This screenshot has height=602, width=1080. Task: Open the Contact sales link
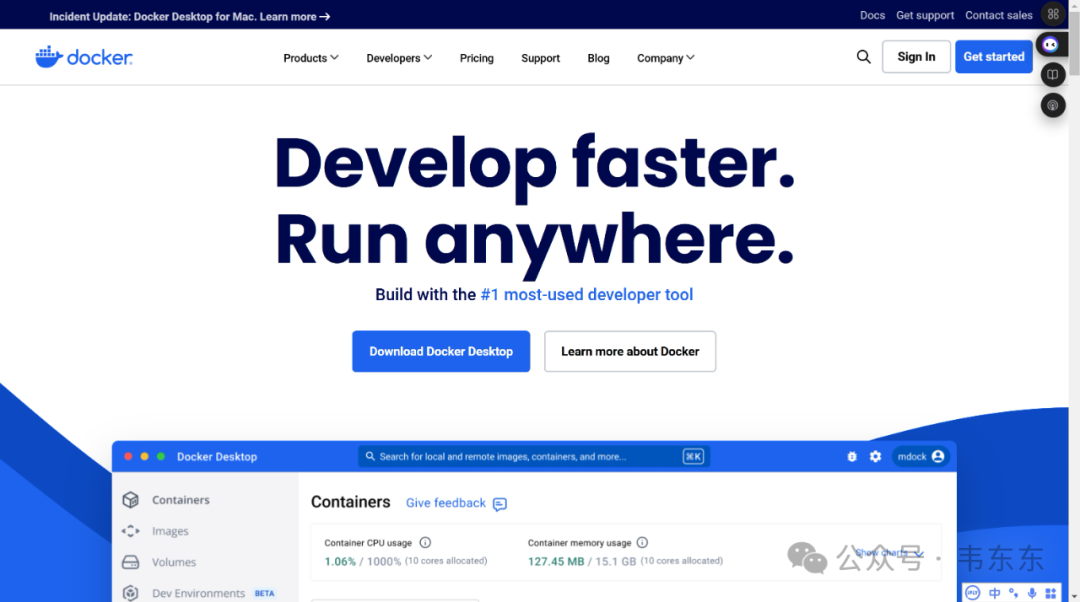(x=999, y=15)
